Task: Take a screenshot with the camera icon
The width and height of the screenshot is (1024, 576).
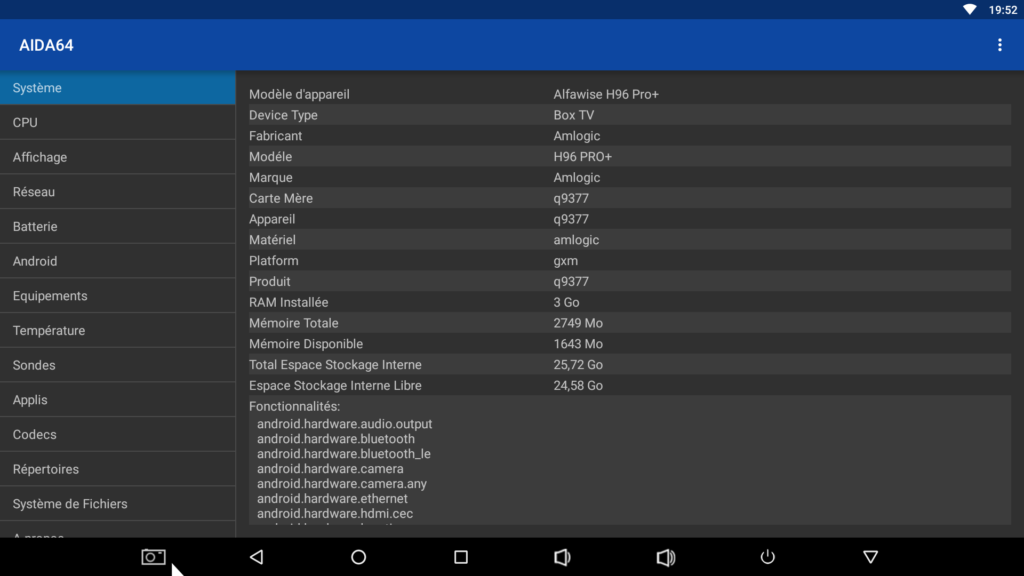Action: tap(153, 556)
